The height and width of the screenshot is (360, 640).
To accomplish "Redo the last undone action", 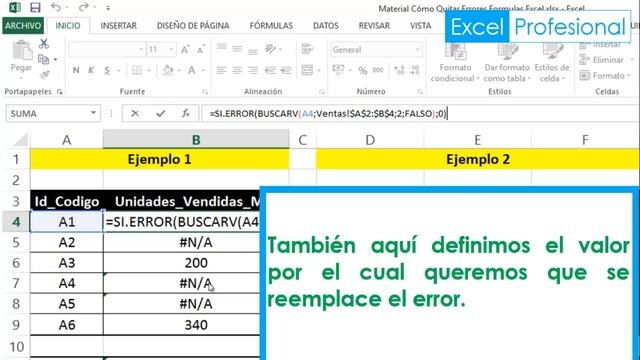I will point(84,7).
